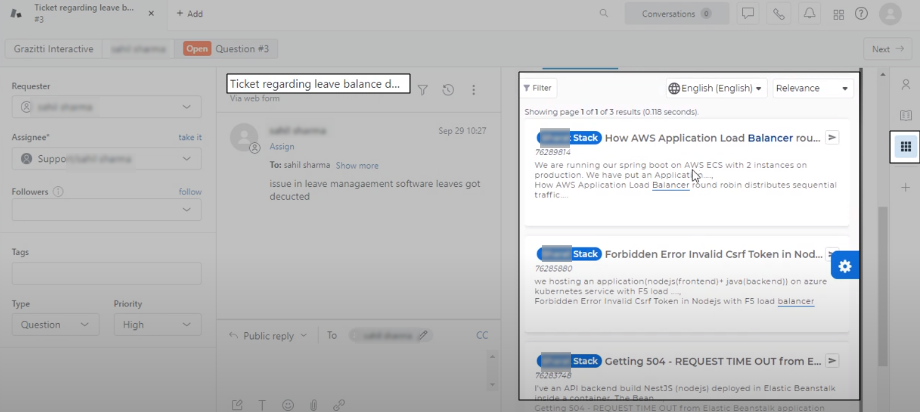The image size is (920, 412).
Task: Open the Conversations button
Action: point(677,13)
